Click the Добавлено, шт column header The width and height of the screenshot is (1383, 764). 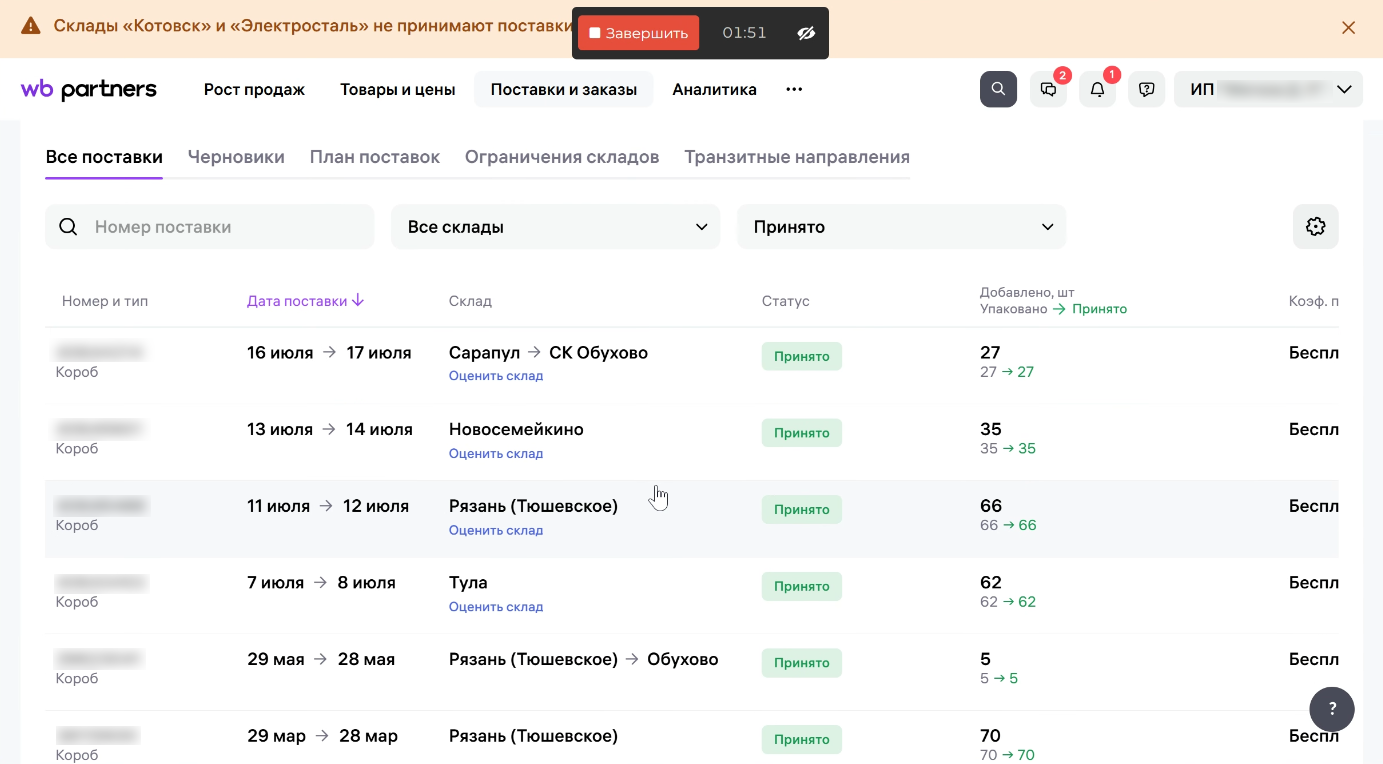(1029, 293)
